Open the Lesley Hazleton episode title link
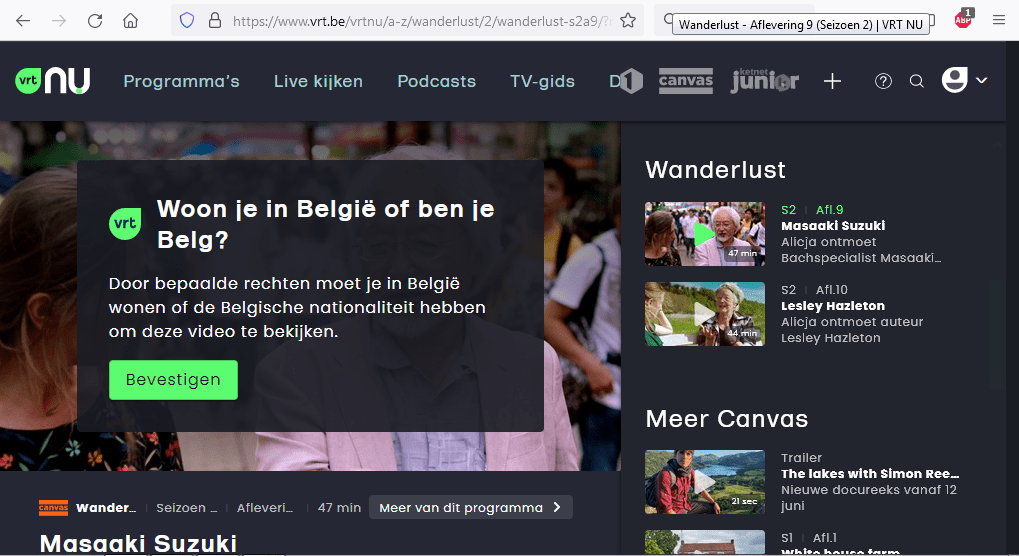 click(833, 305)
